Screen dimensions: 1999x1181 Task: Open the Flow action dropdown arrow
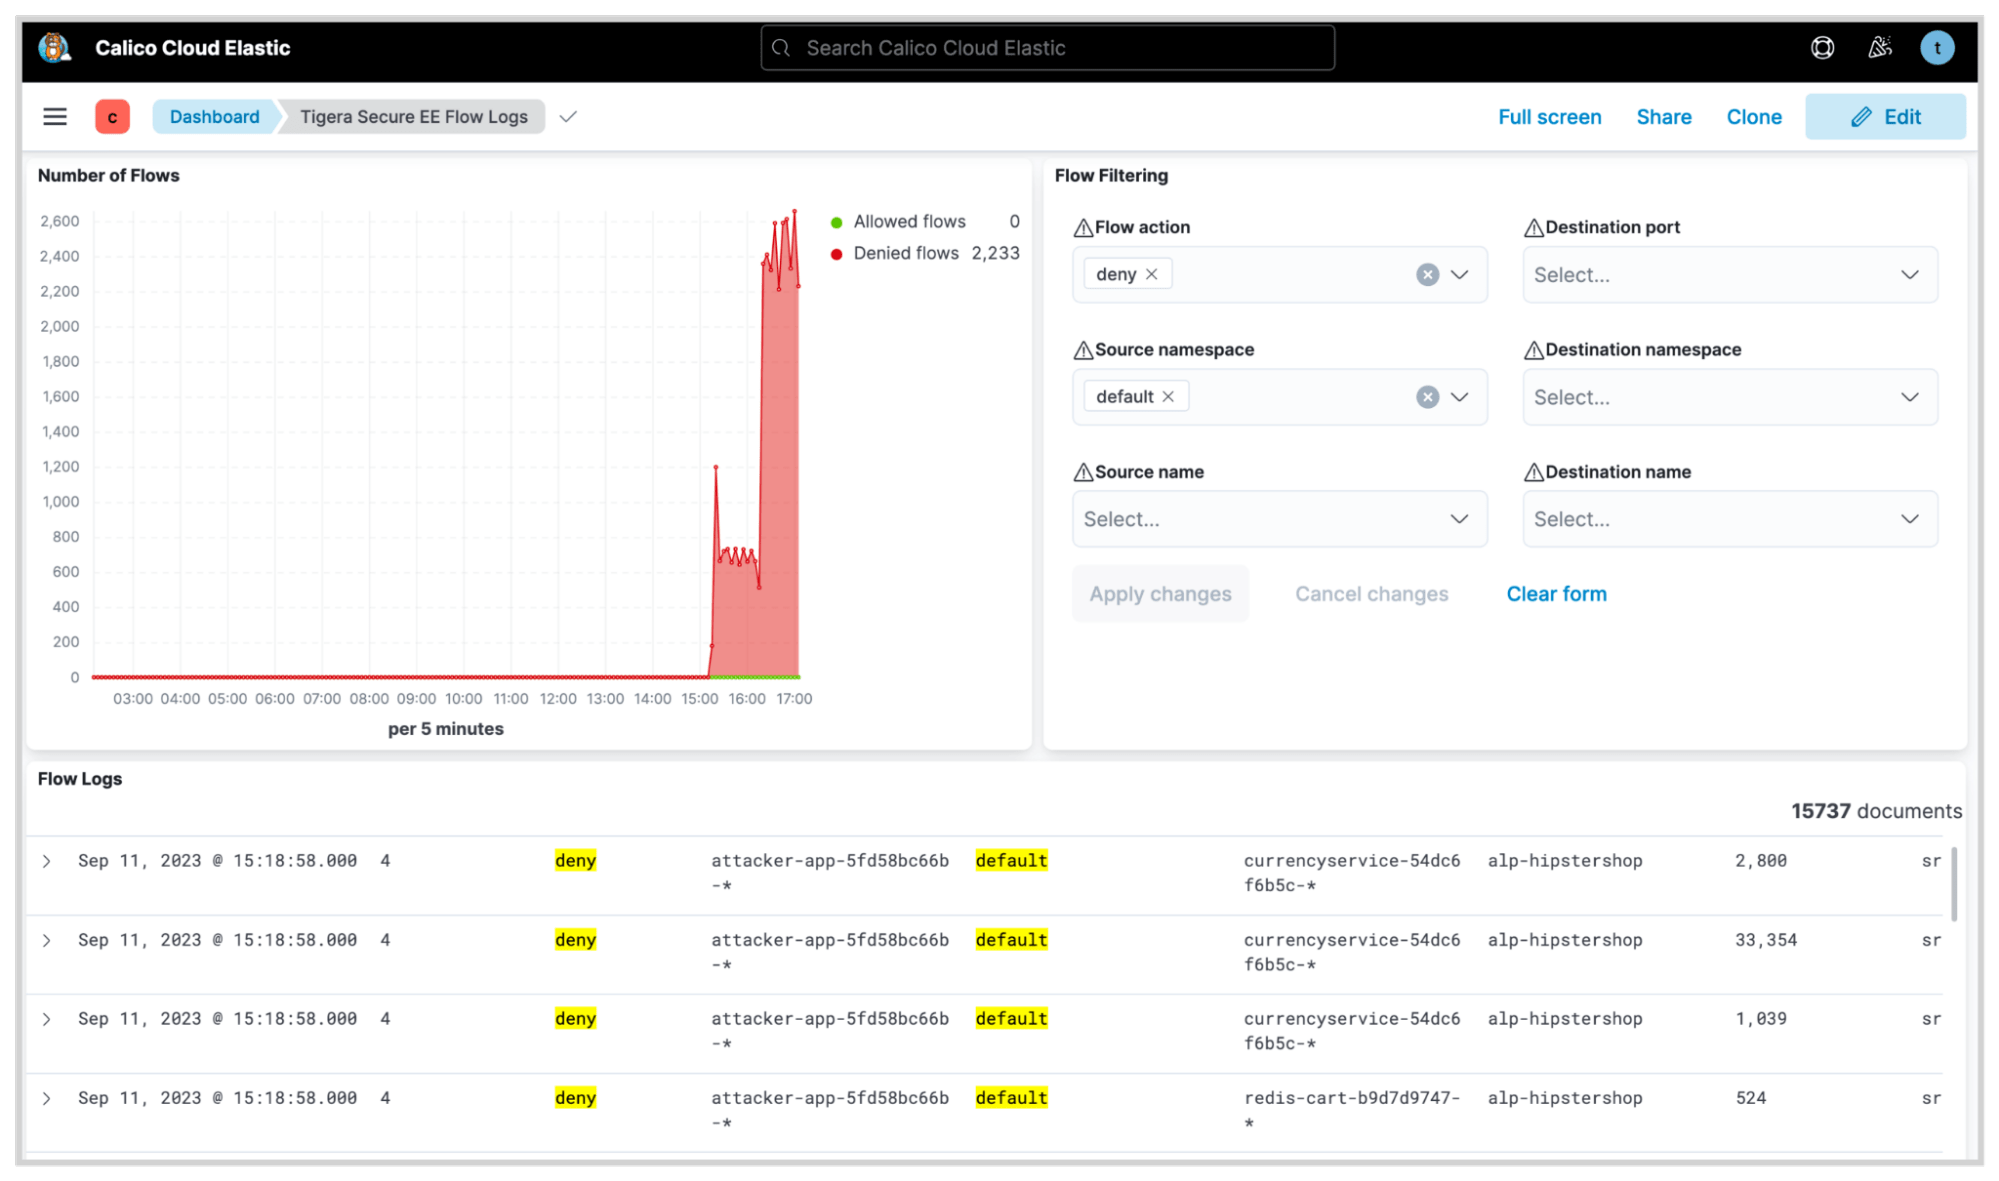[1460, 274]
